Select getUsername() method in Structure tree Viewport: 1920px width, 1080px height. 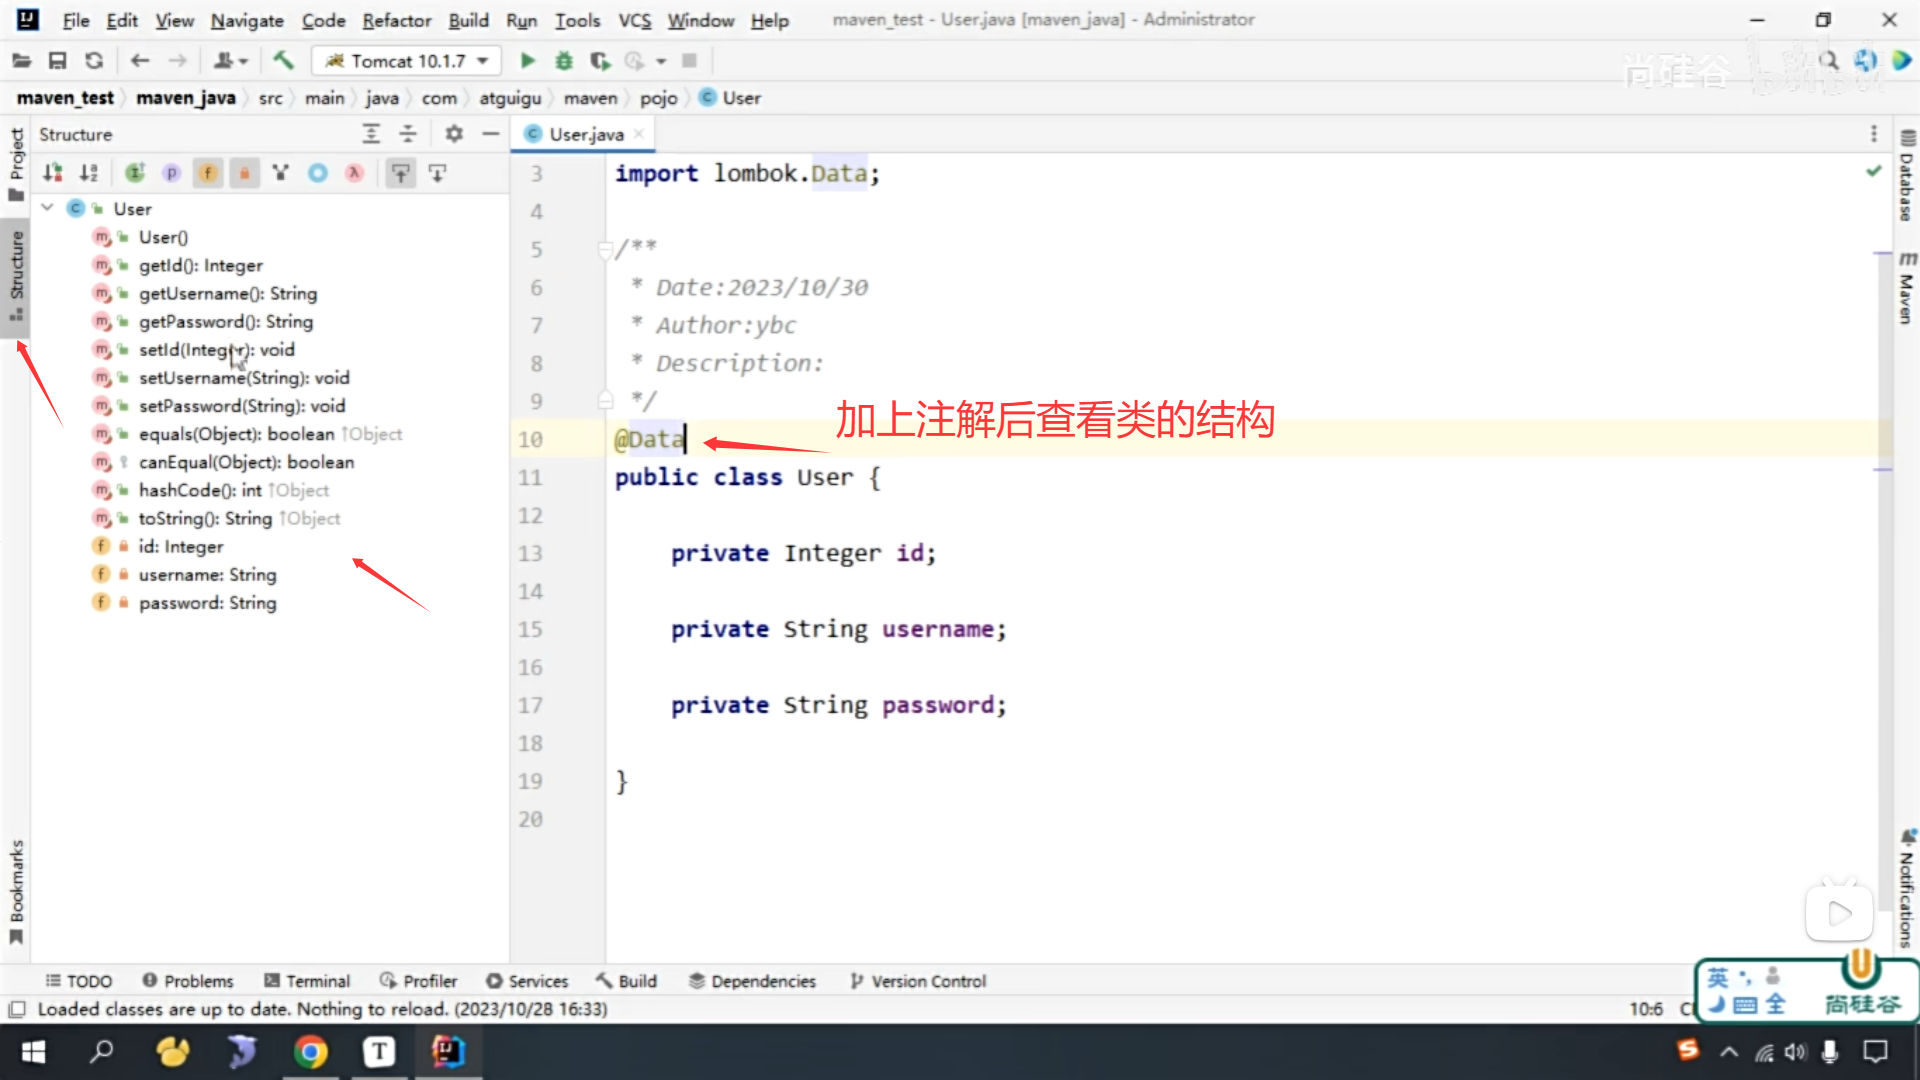coord(227,293)
